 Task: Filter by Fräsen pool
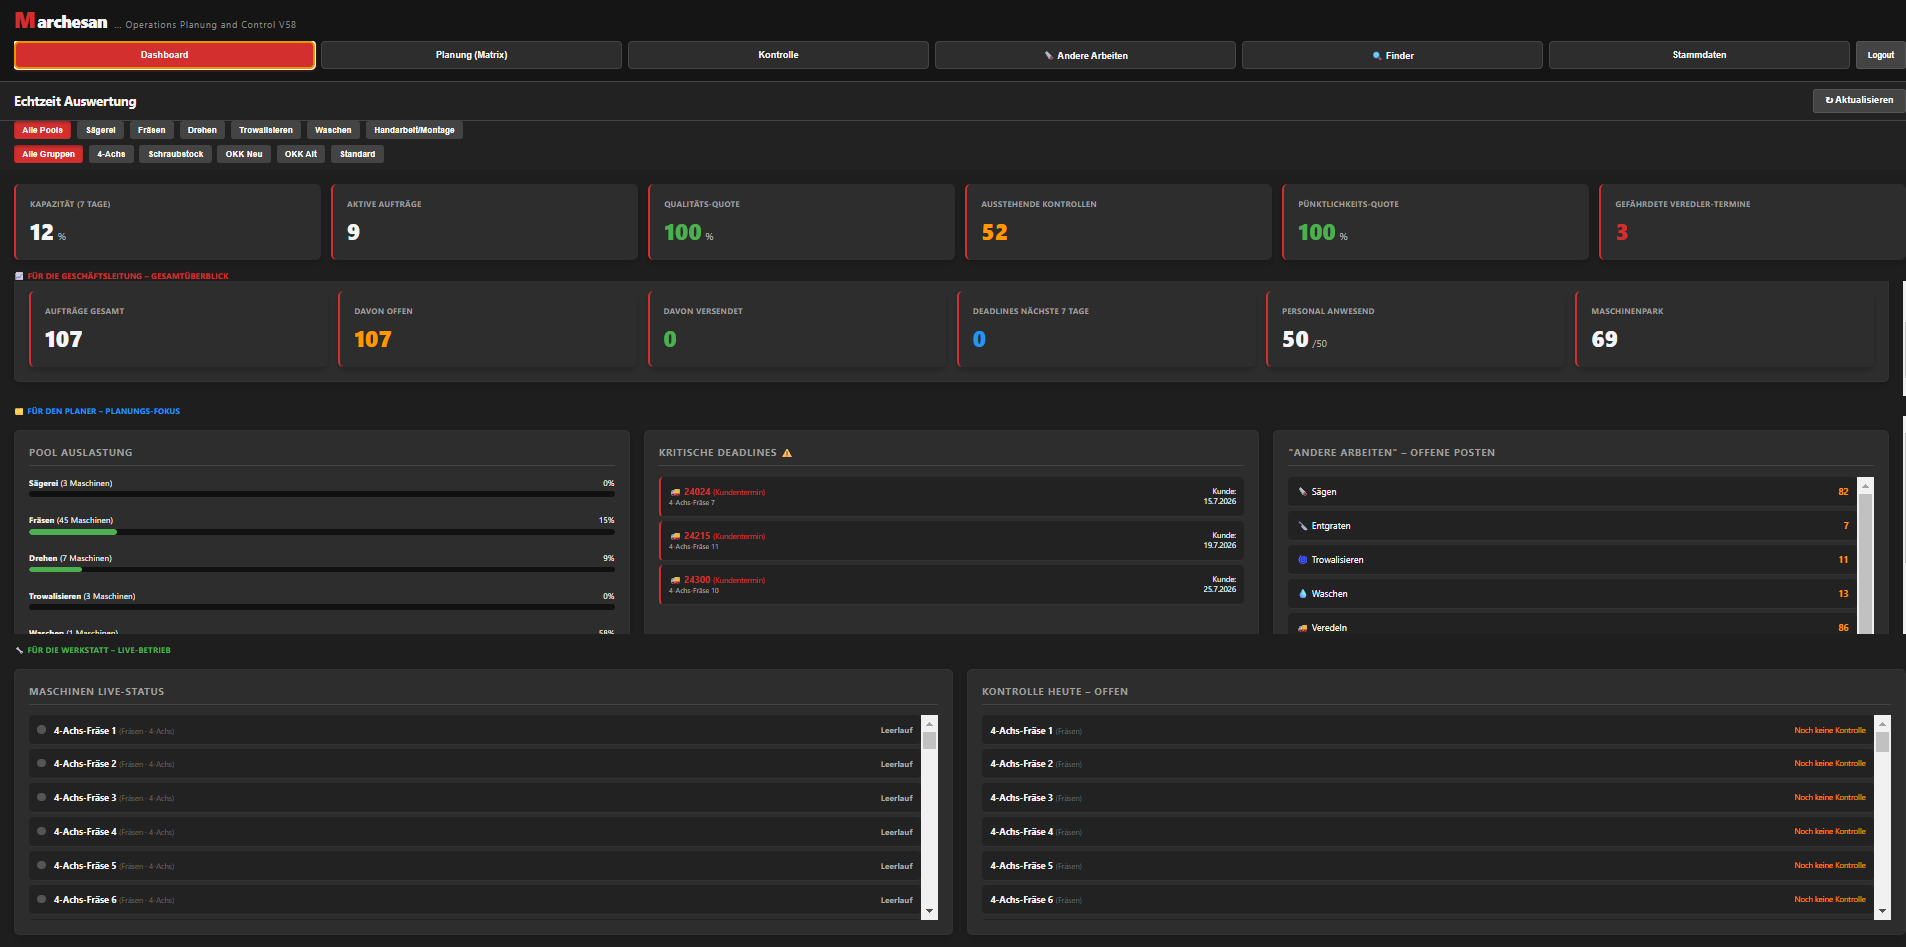152,130
